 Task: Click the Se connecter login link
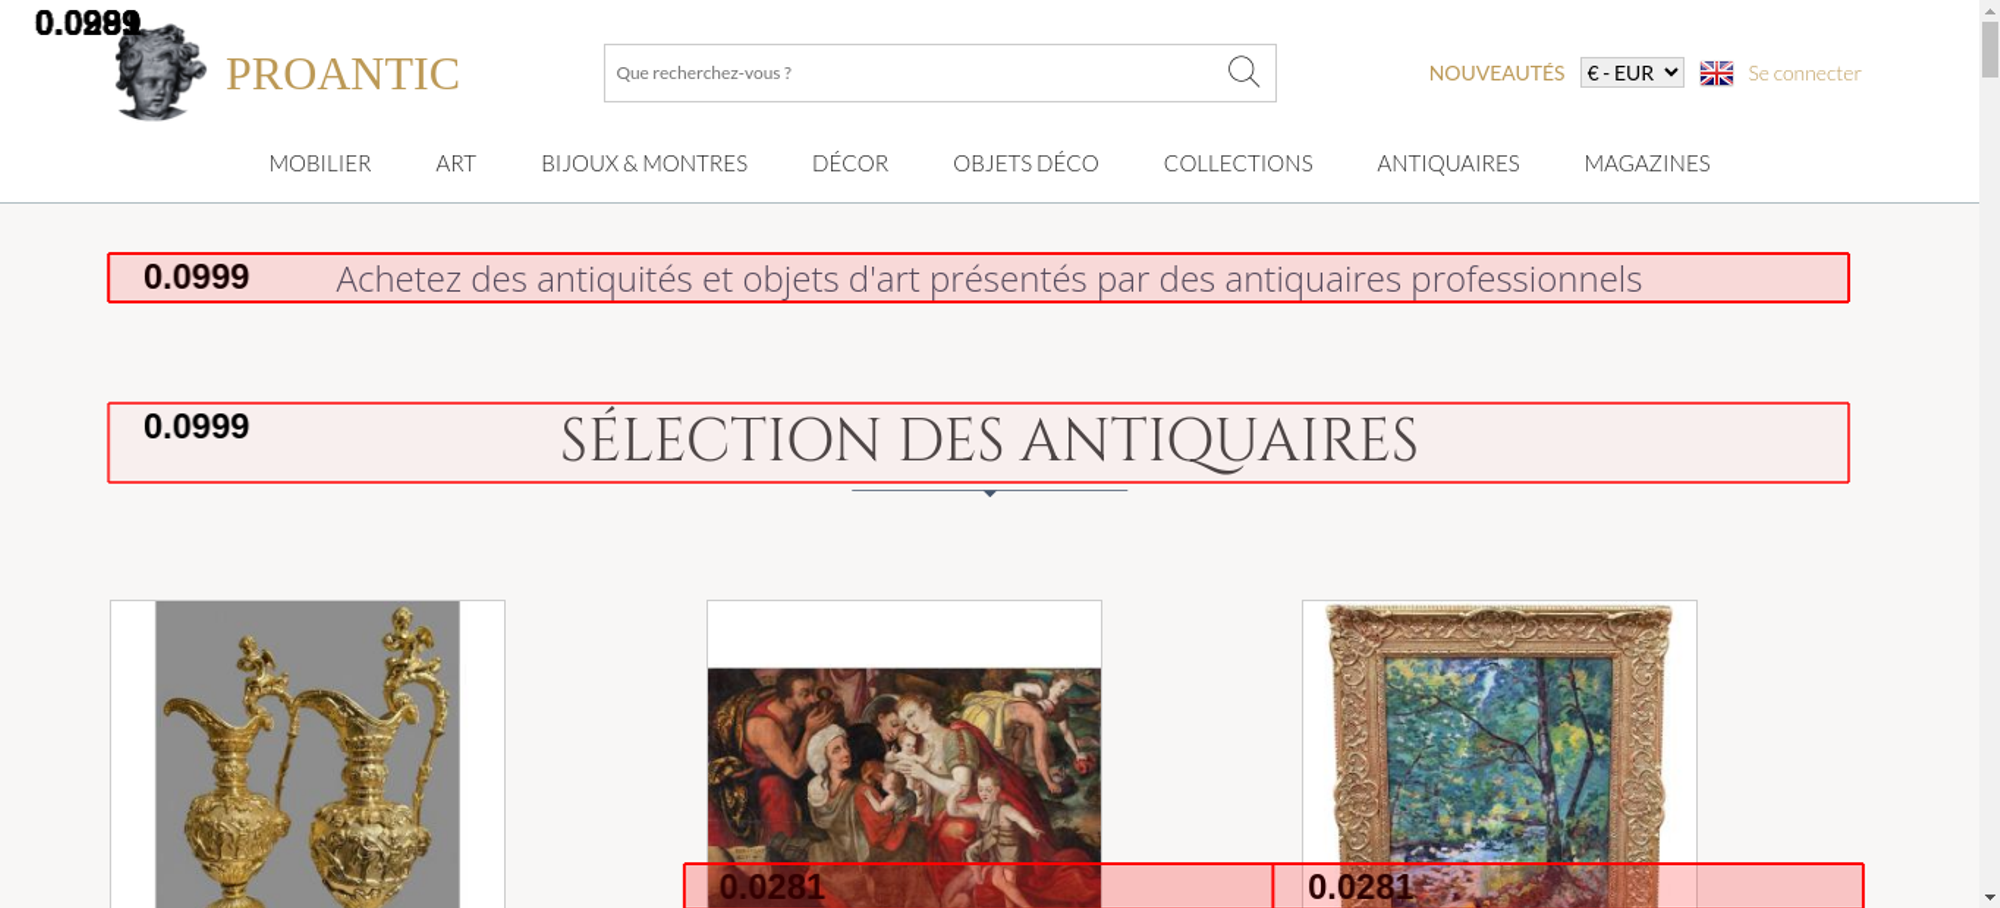1804,73
